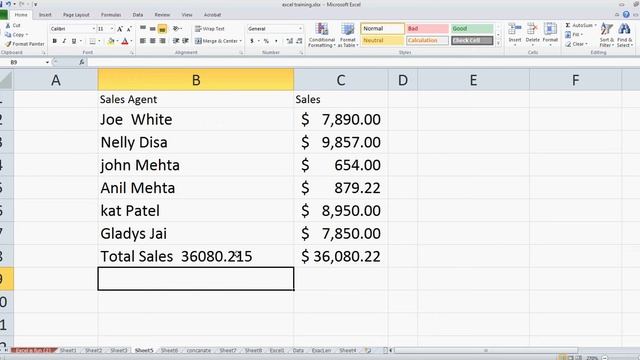This screenshot has width=640, height=360.
Task: Set top vertical alignment
Action: [x=143, y=29]
